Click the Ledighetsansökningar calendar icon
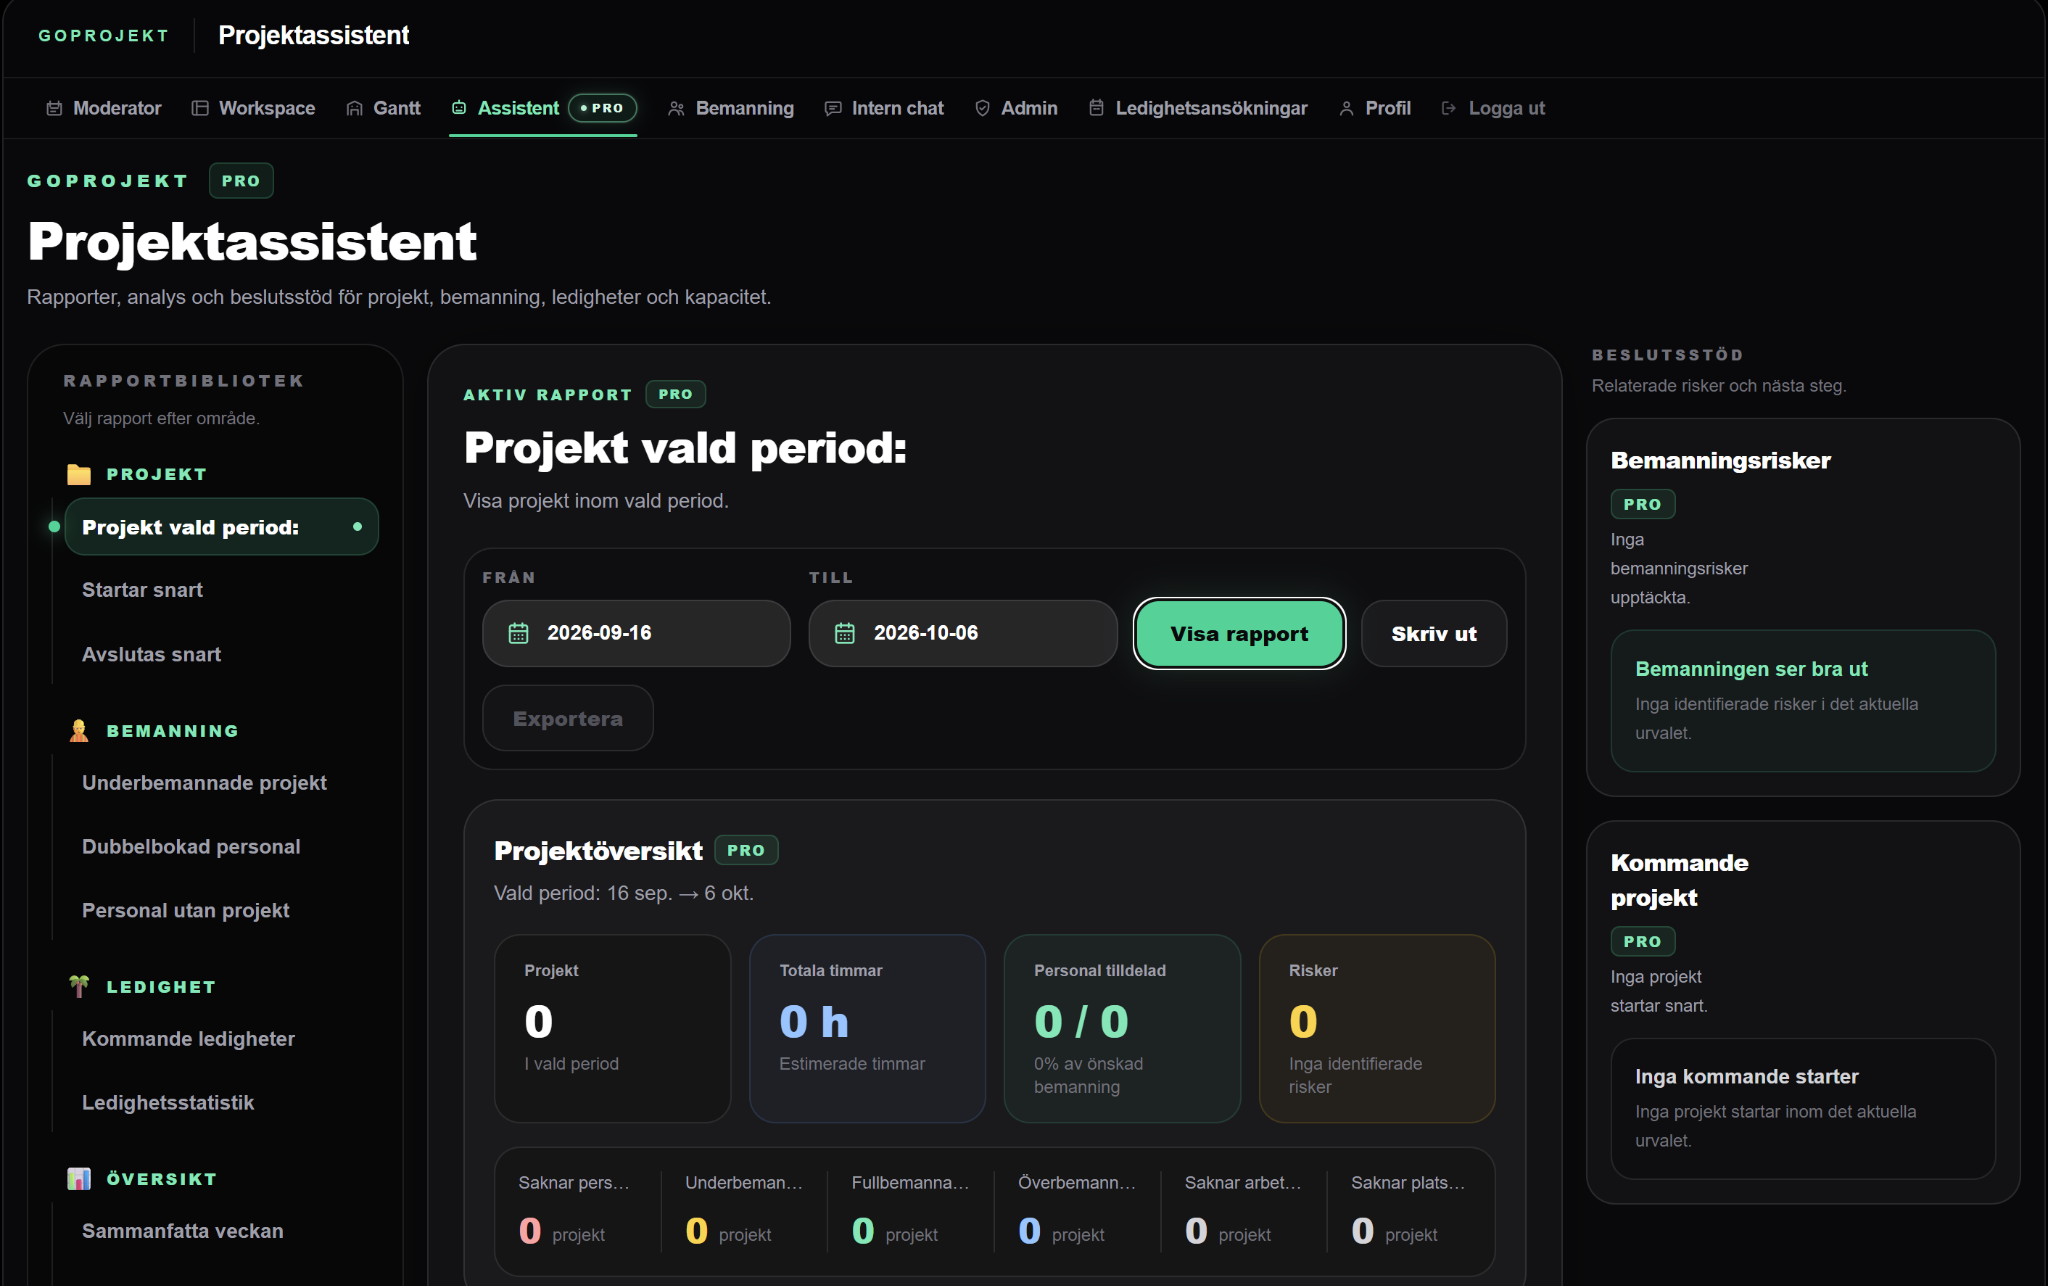Viewport: 2048px width, 1286px height. pos(1097,107)
